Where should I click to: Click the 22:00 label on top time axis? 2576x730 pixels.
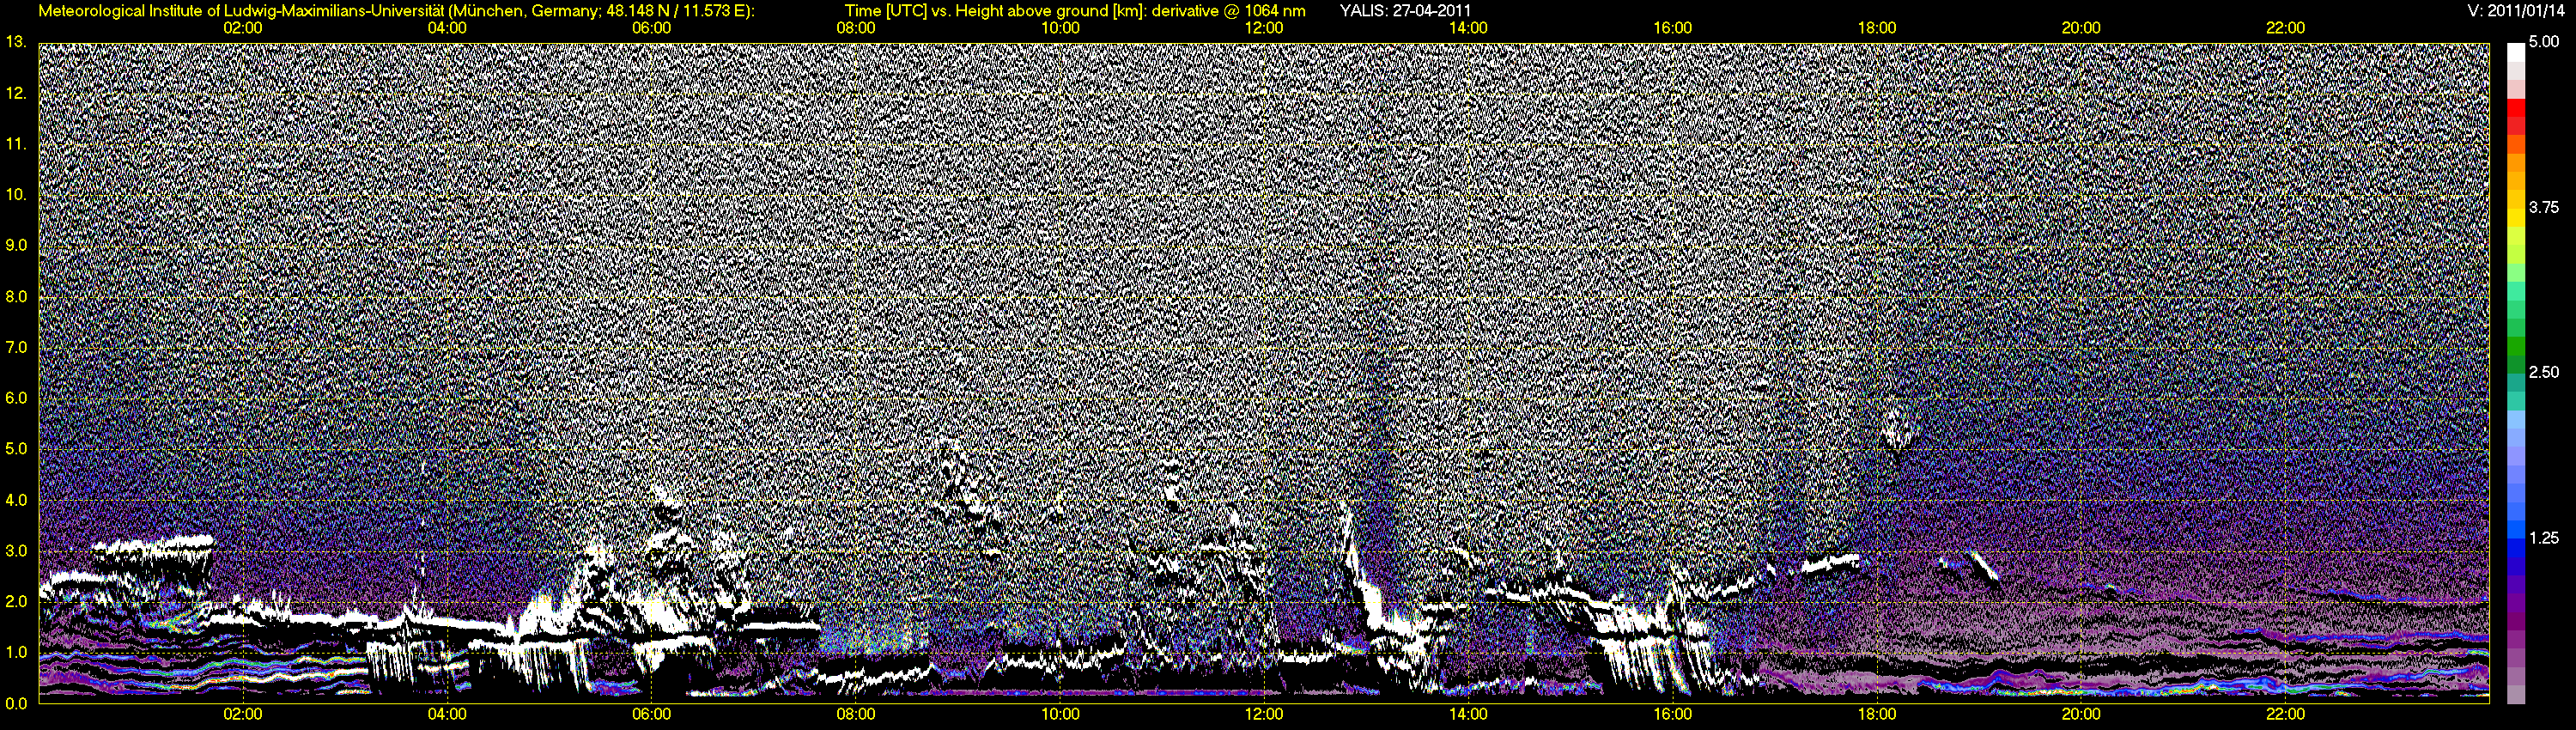click(2286, 28)
